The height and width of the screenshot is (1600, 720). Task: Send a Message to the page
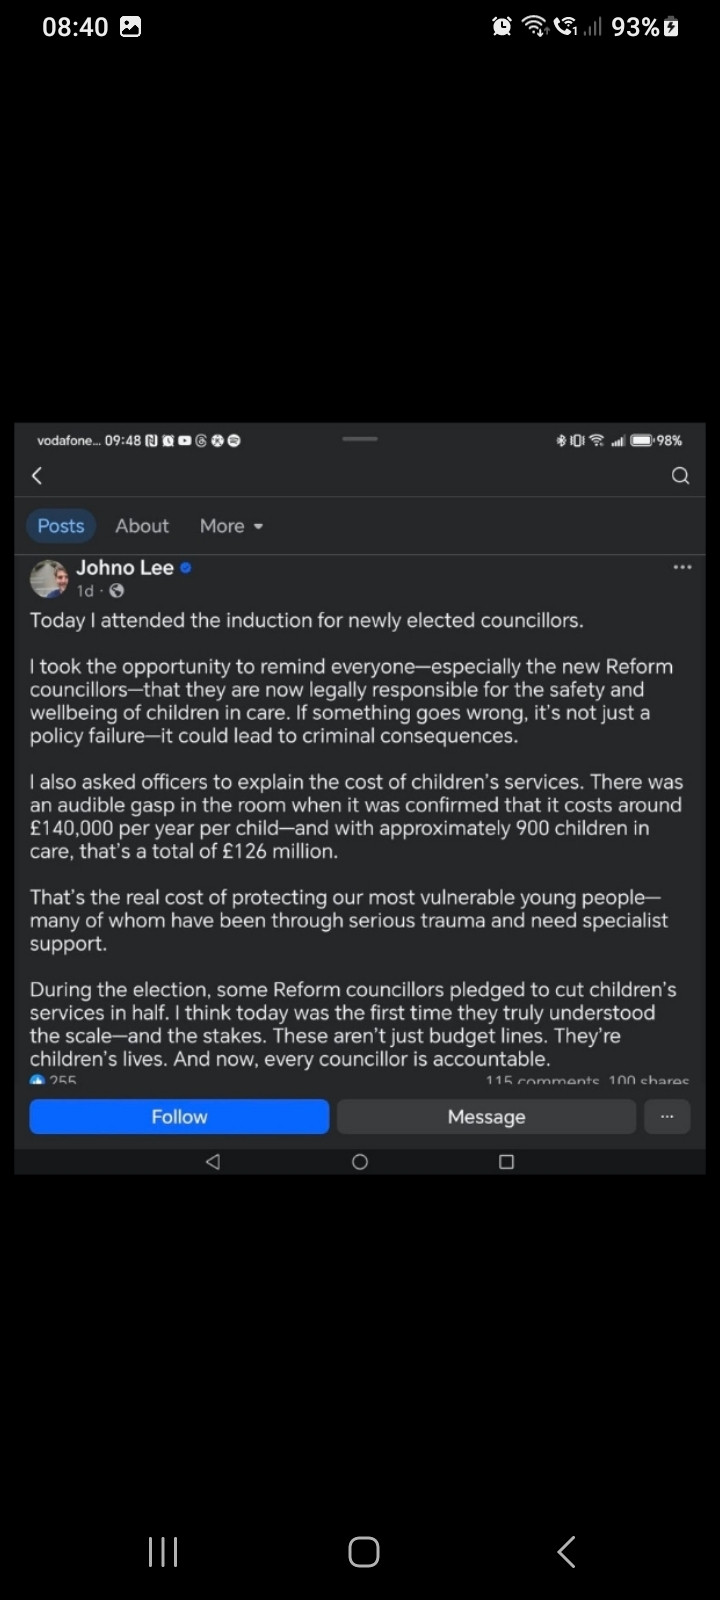[486, 1116]
